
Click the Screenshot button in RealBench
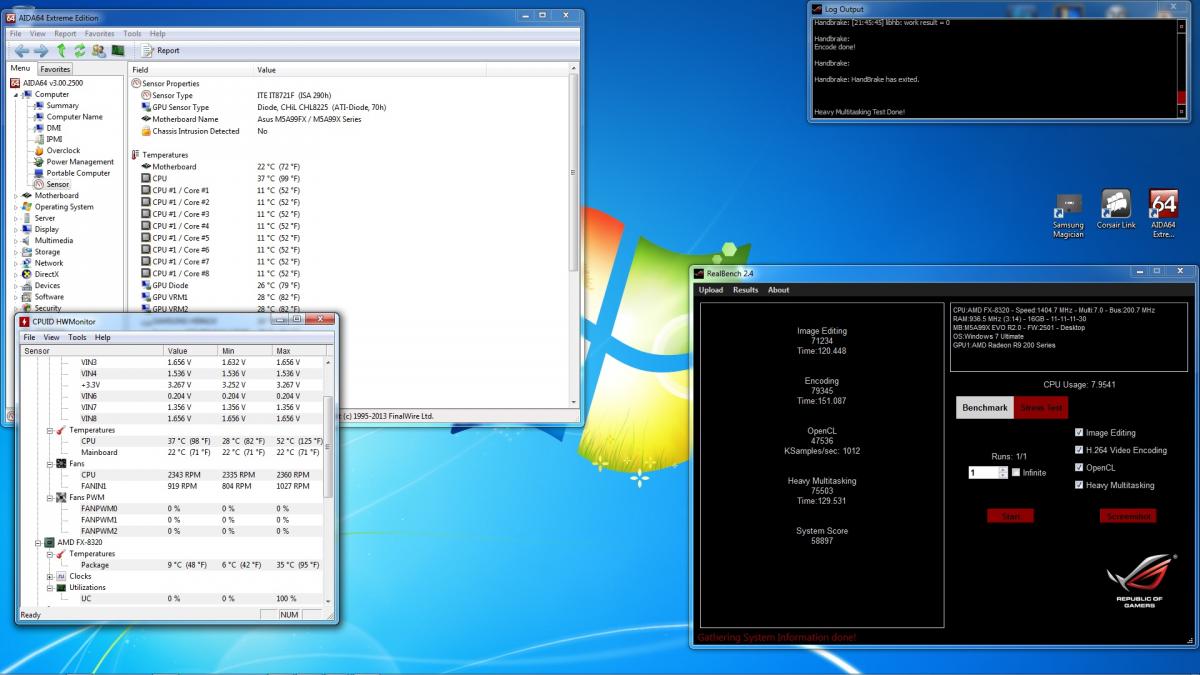(1128, 516)
